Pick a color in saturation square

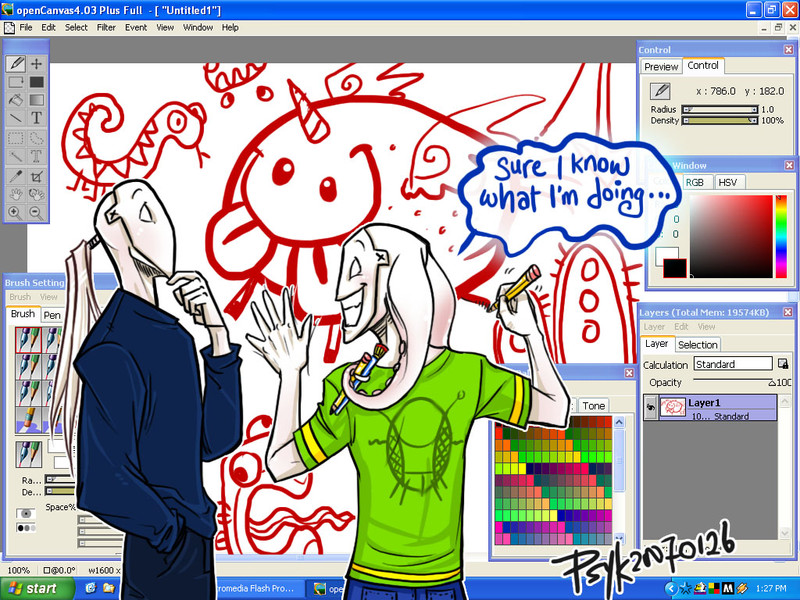(731, 236)
